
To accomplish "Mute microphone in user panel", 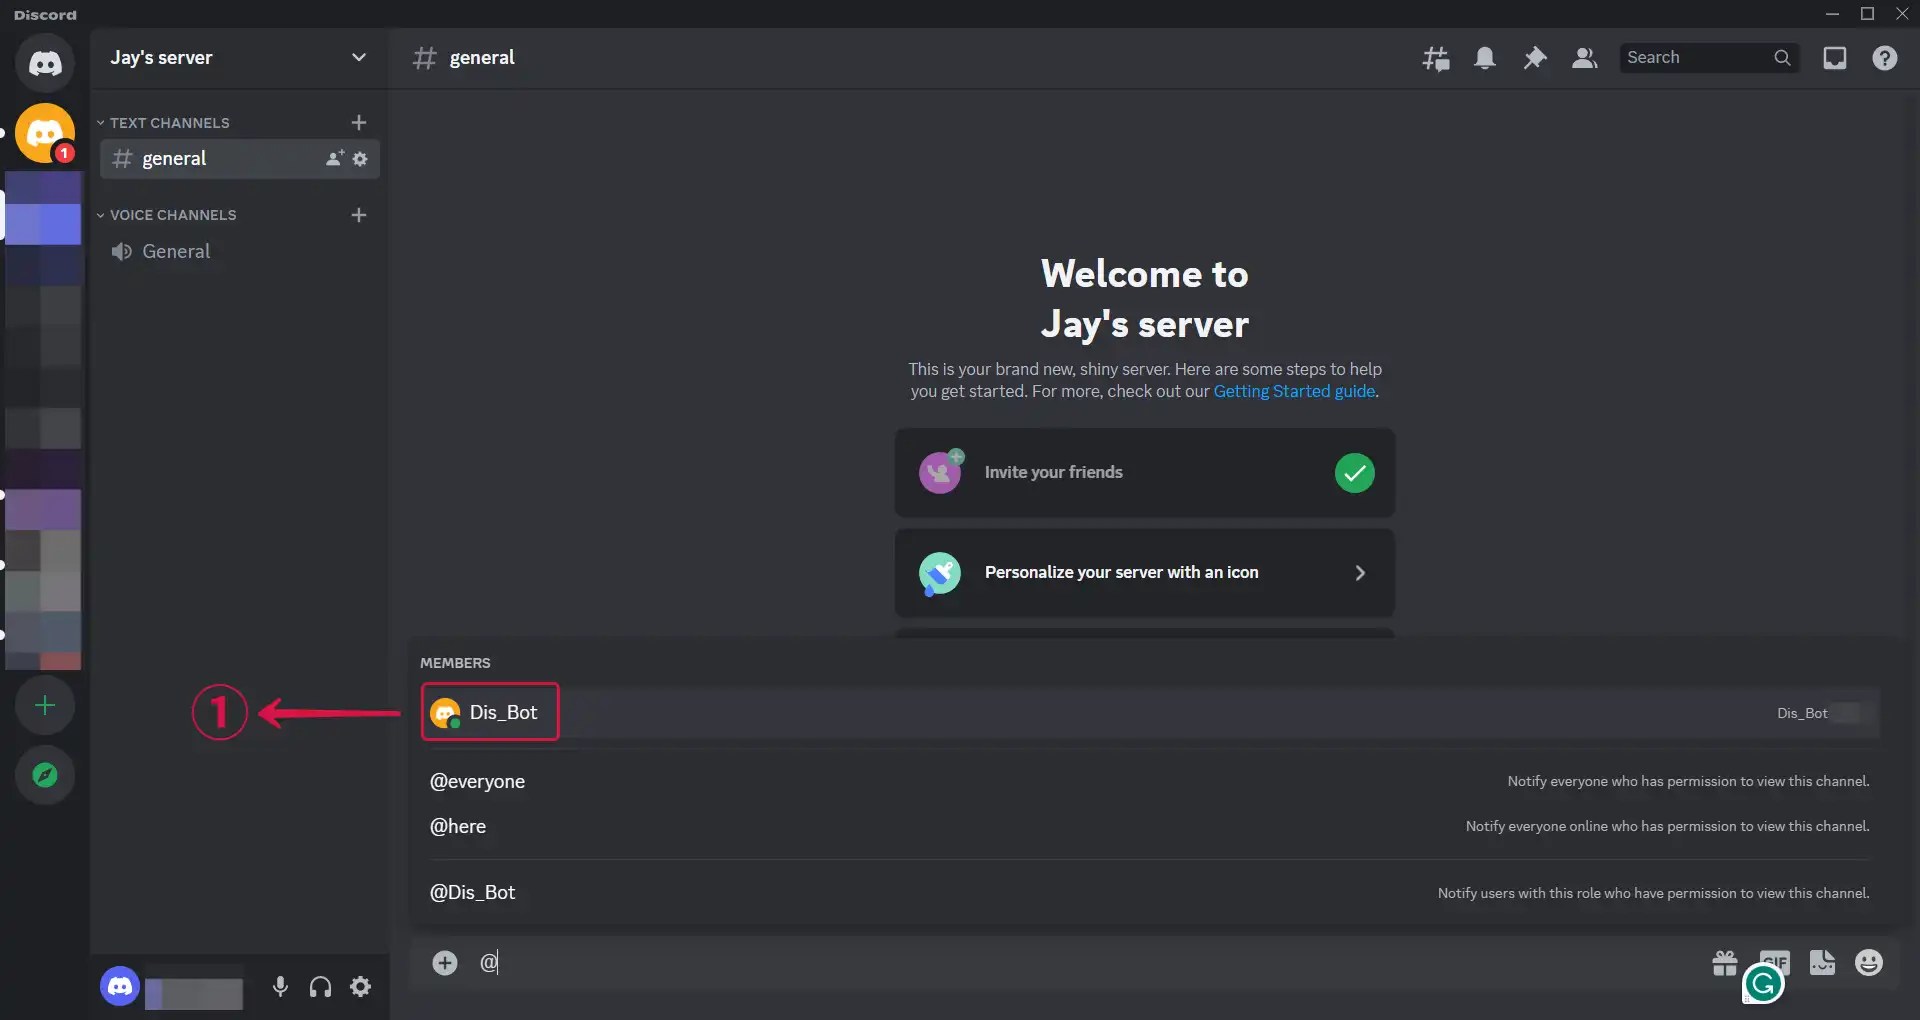I will [x=280, y=987].
